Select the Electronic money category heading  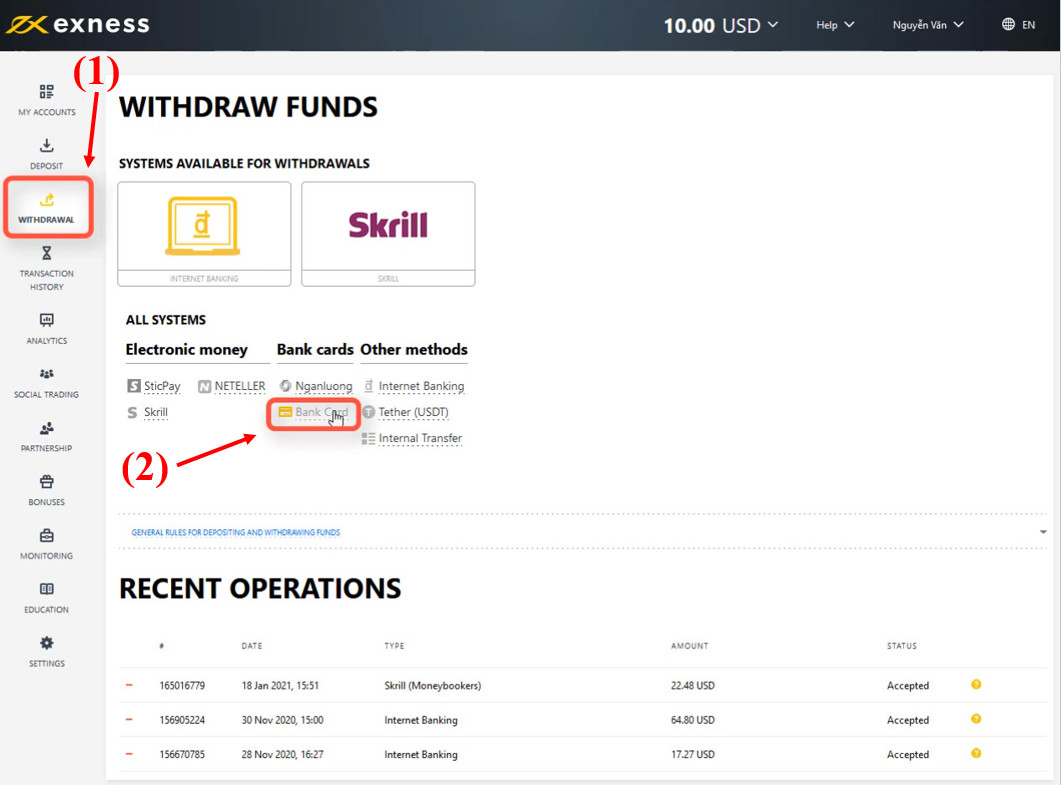187,350
